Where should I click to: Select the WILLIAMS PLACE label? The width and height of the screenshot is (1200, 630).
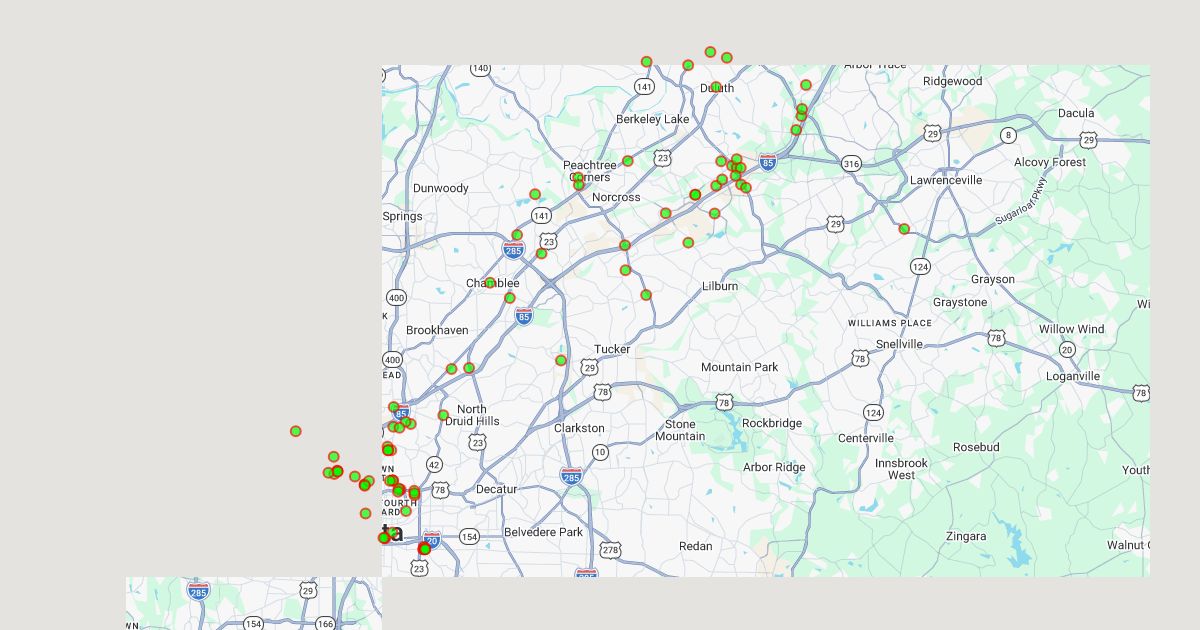coord(890,323)
